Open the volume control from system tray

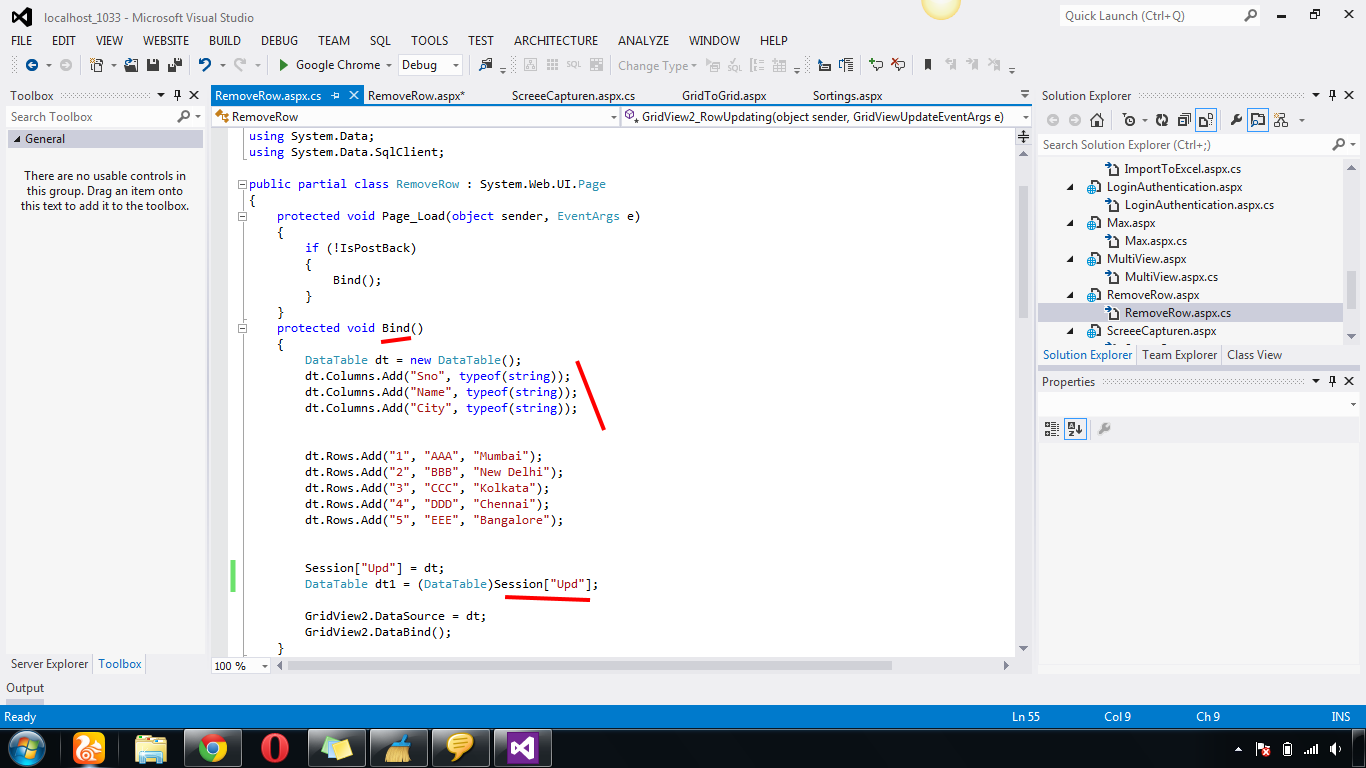pos(1335,749)
